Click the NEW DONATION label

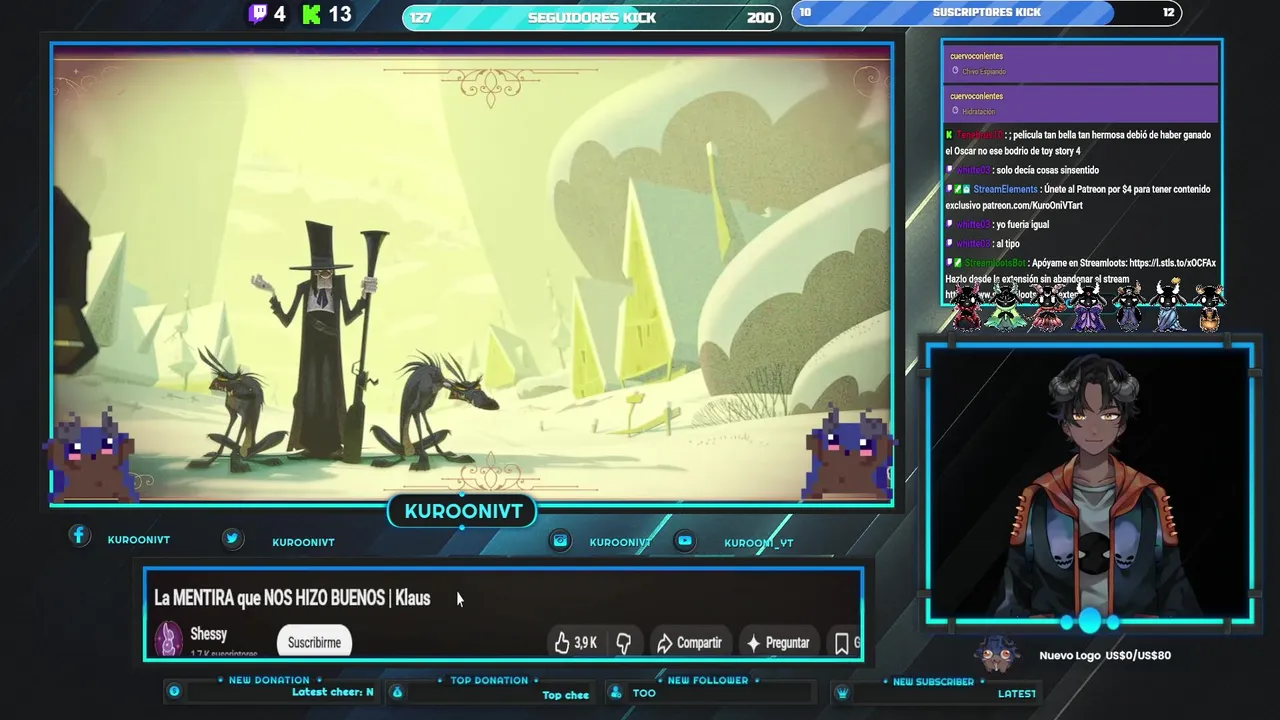[269, 680]
